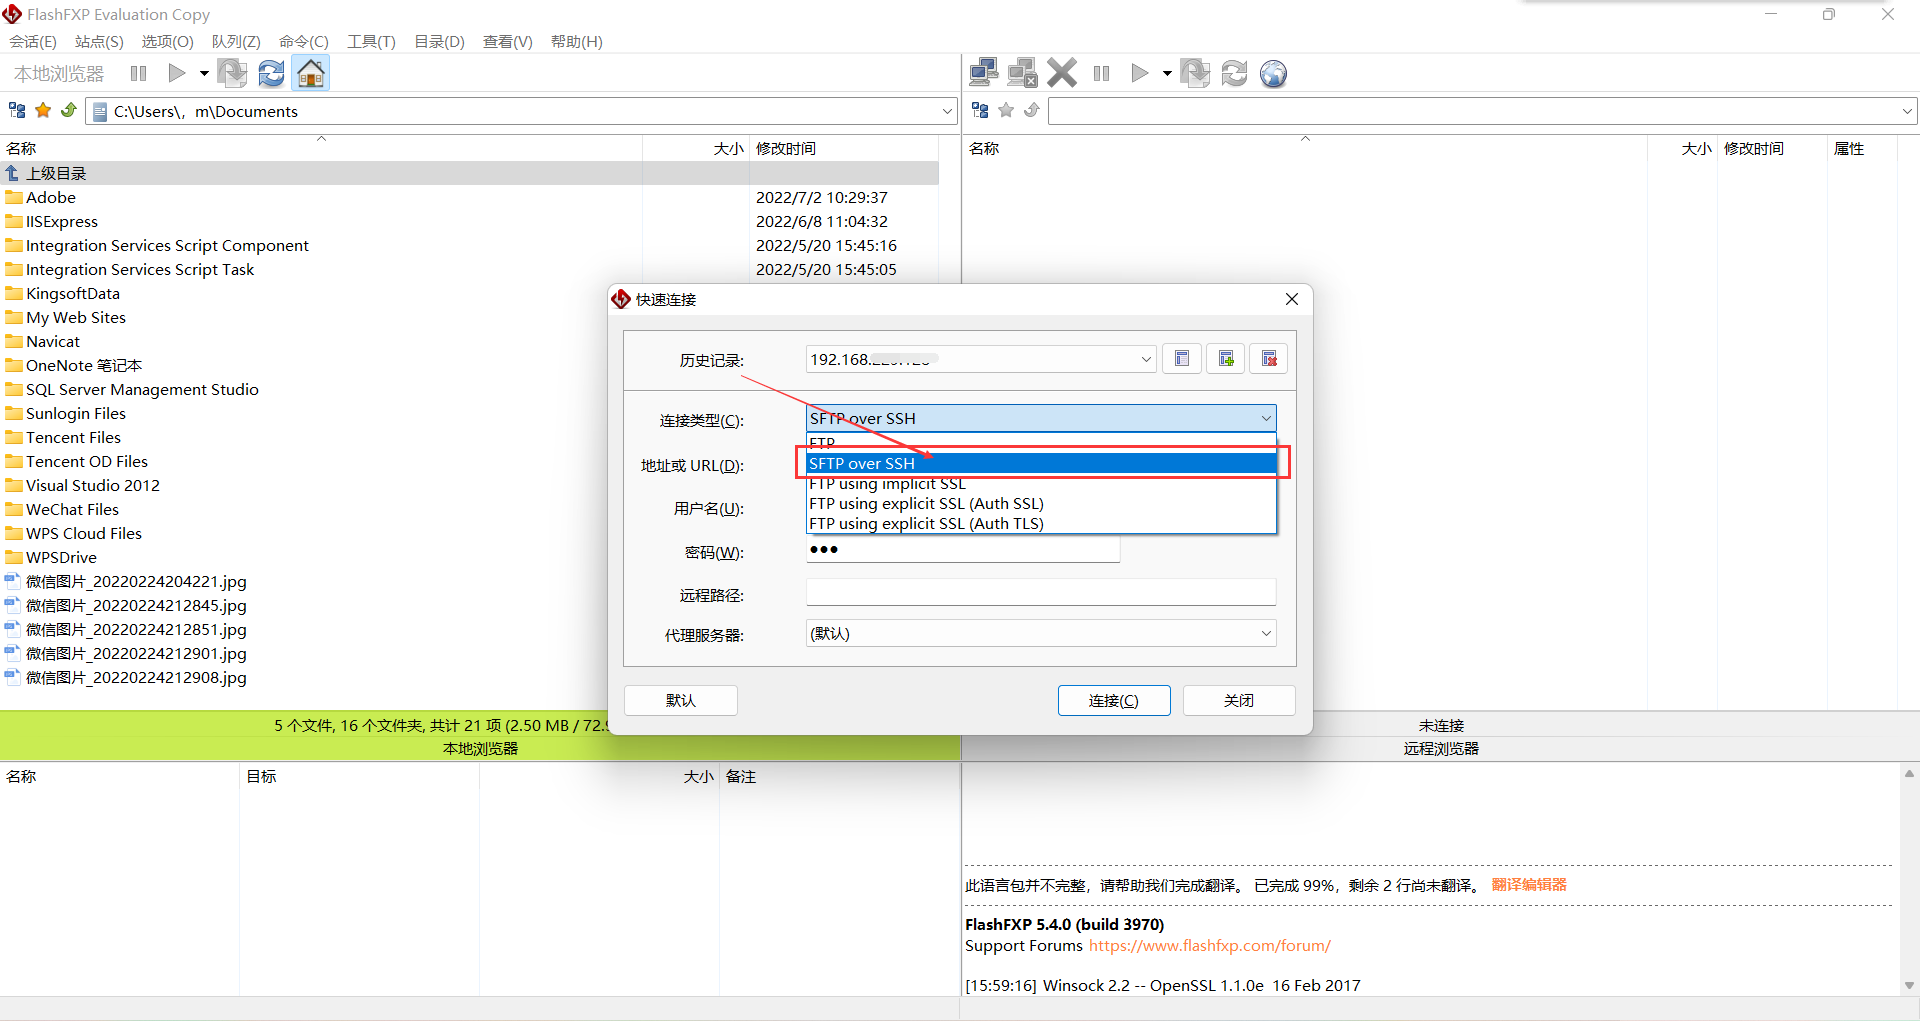Open the 站点(S) menu
Image resolution: width=1920 pixels, height=1021 pixels.
(97, 41)
